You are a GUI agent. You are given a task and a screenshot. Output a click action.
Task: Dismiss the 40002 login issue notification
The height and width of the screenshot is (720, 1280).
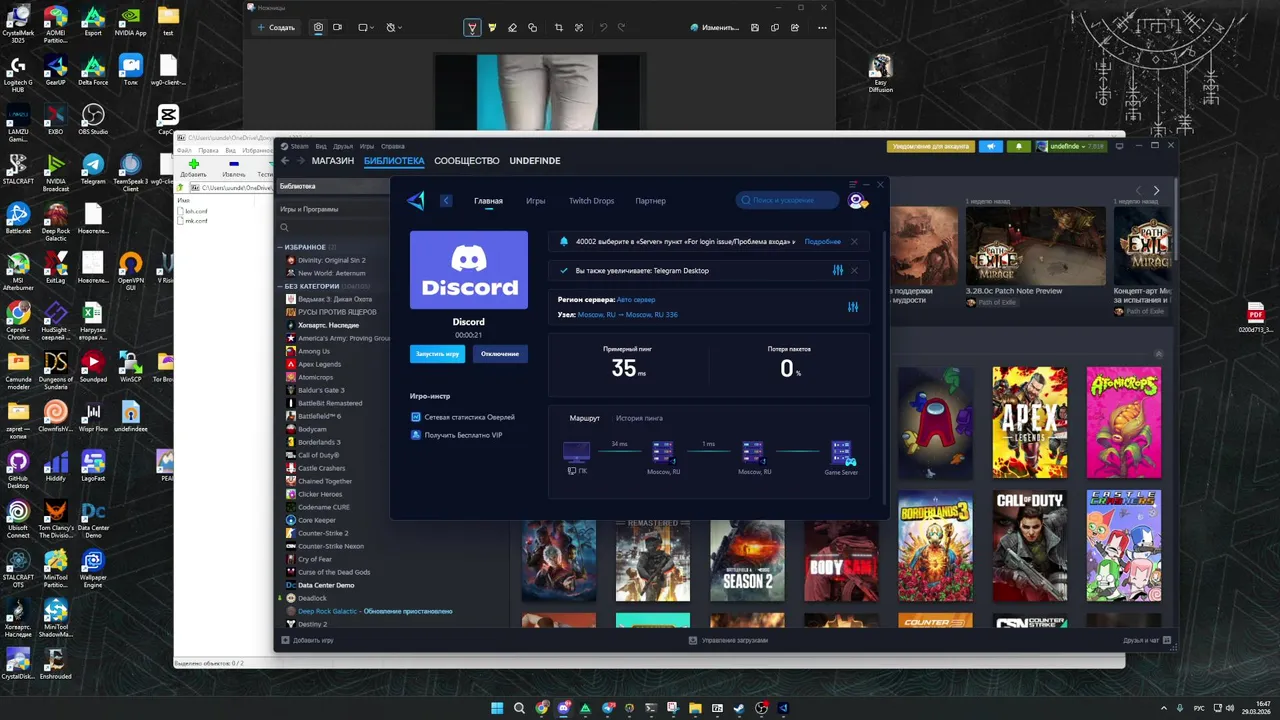pyautogui.click(x=854, y=242)
